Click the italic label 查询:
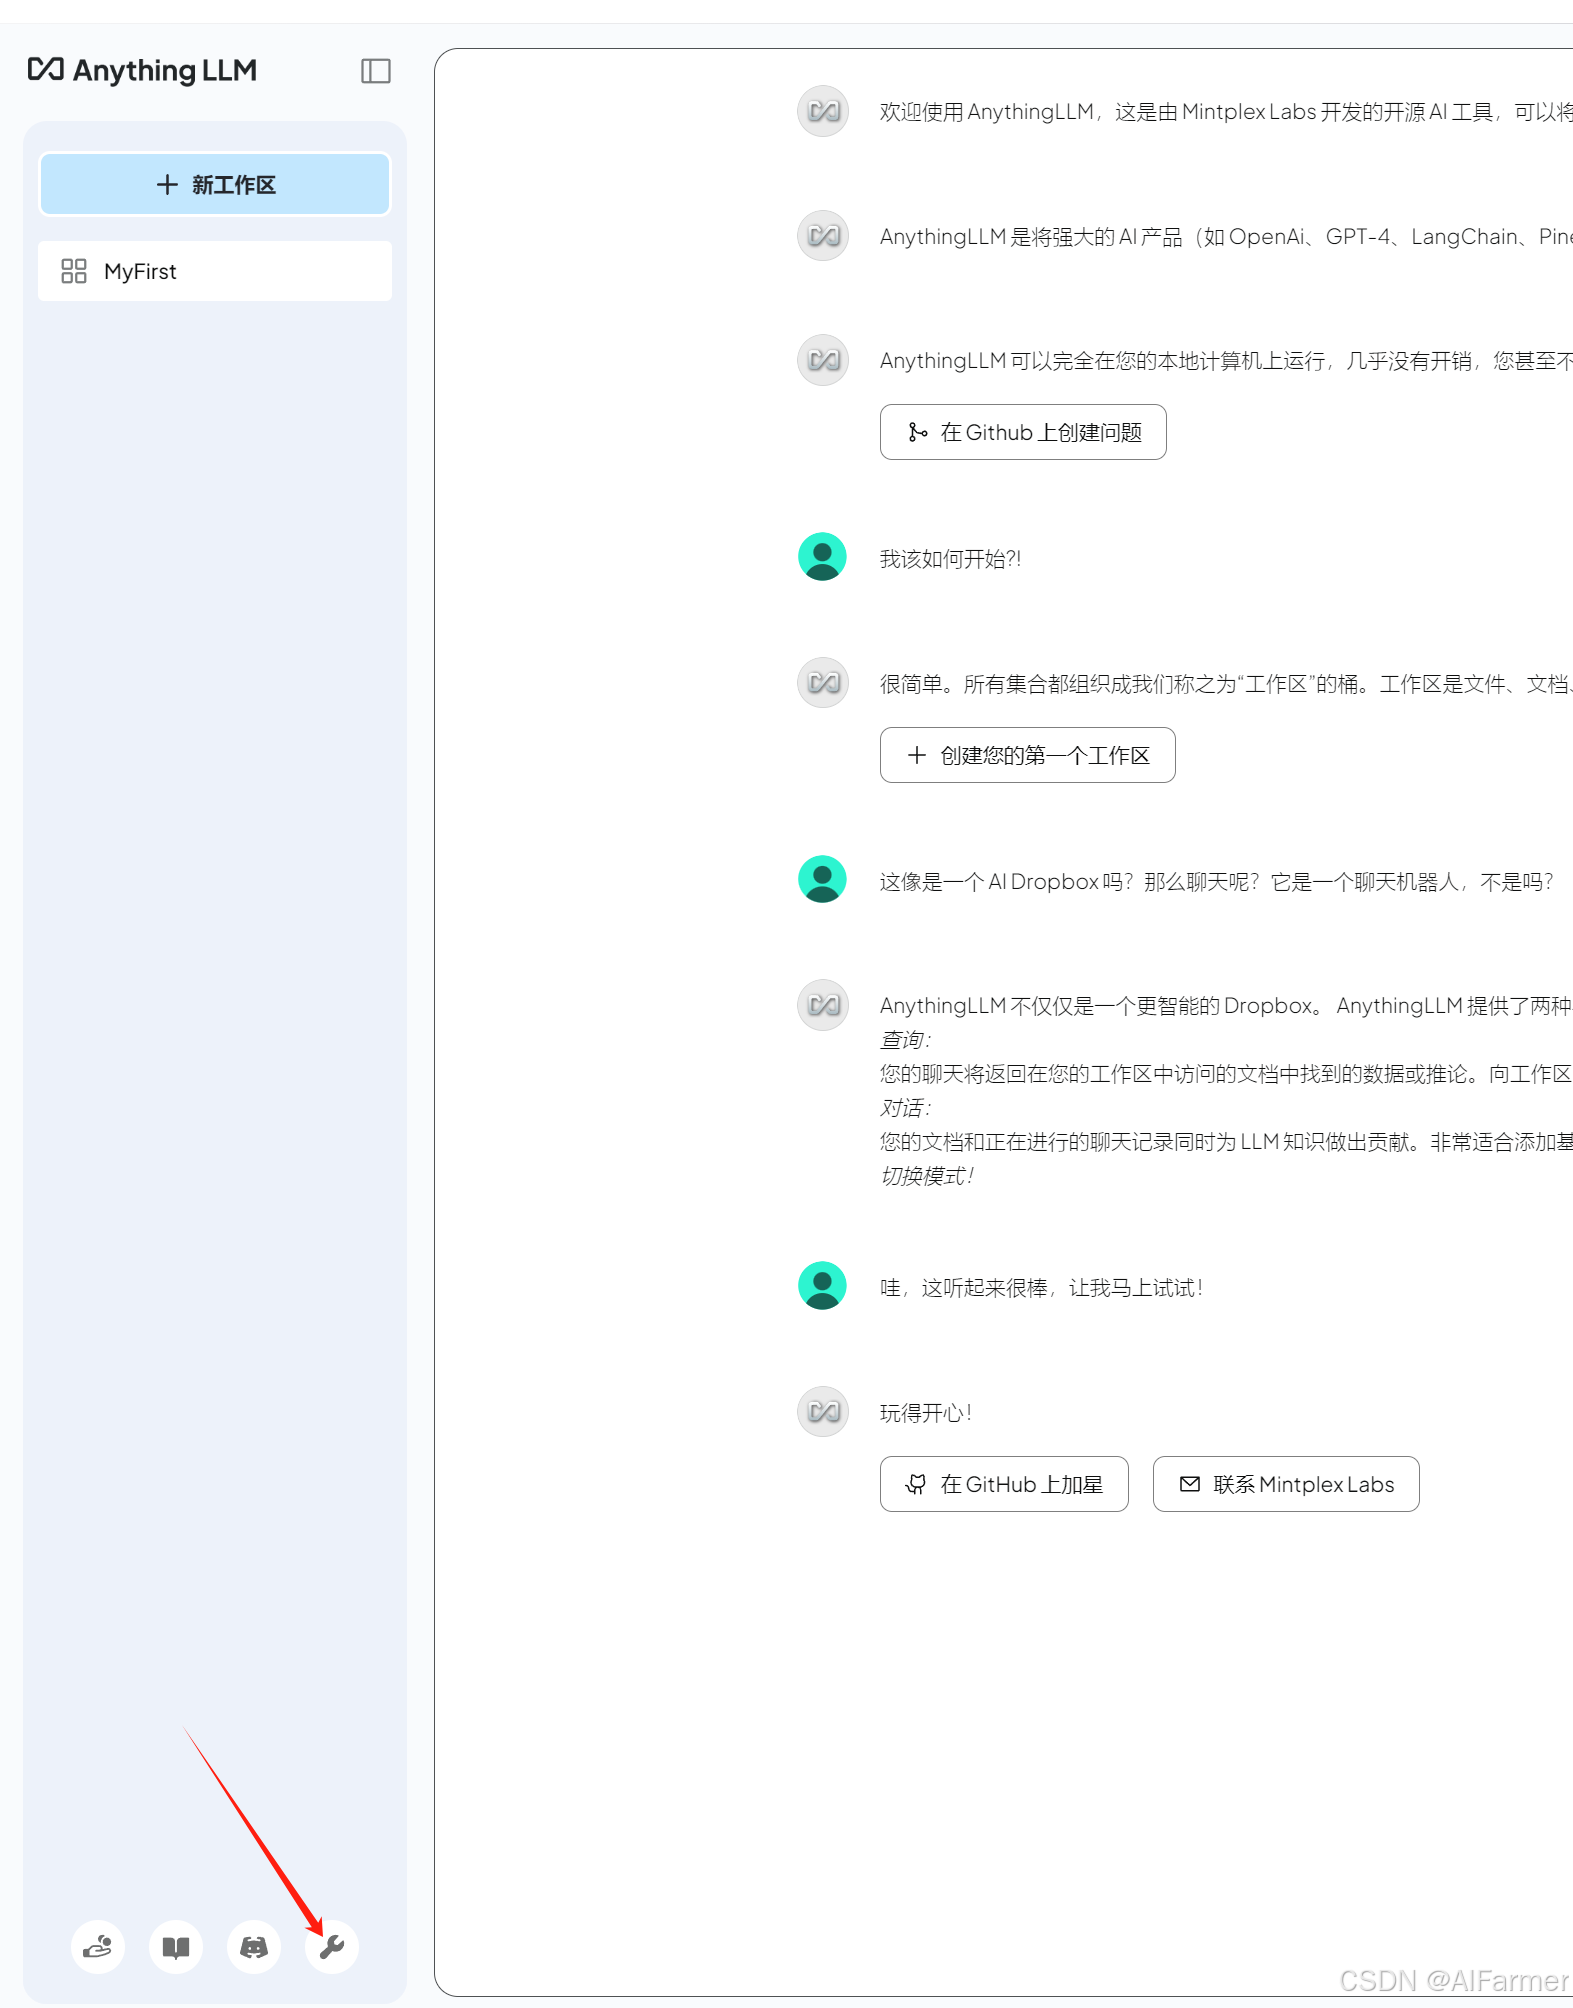 coord(905,1040)
